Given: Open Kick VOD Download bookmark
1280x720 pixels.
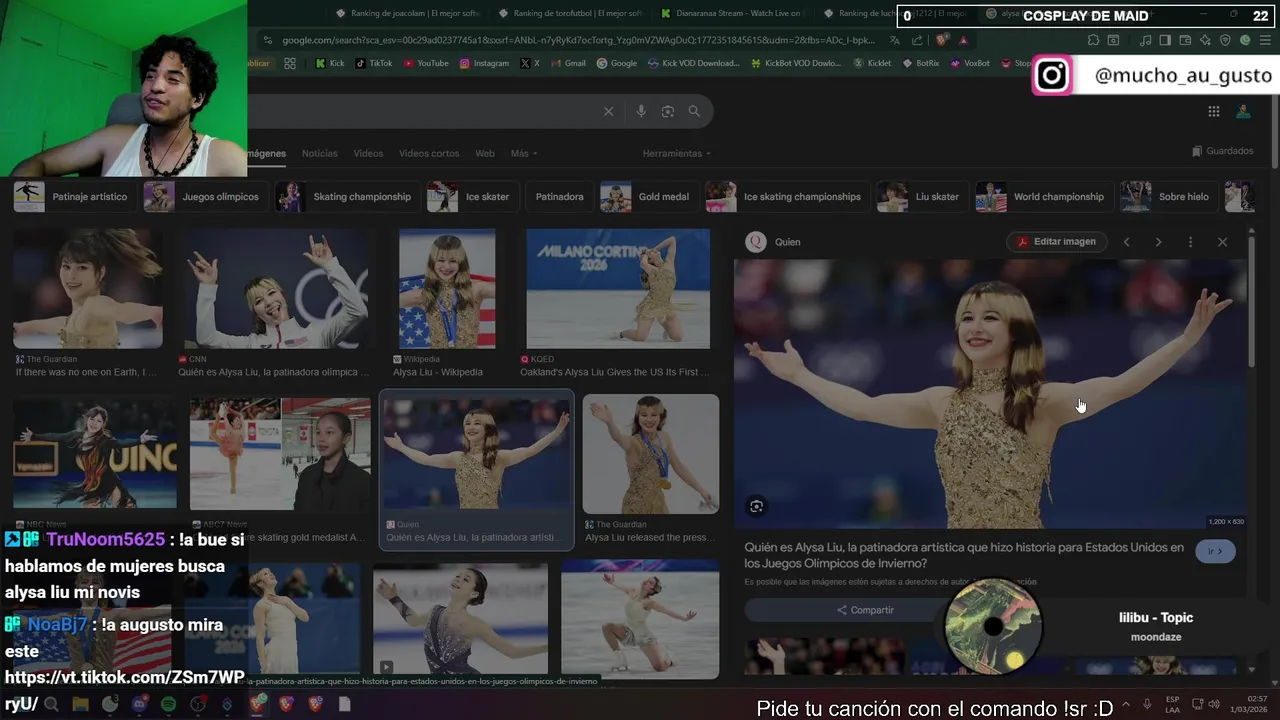Looking at the screenshot, I should pos(693,63).
